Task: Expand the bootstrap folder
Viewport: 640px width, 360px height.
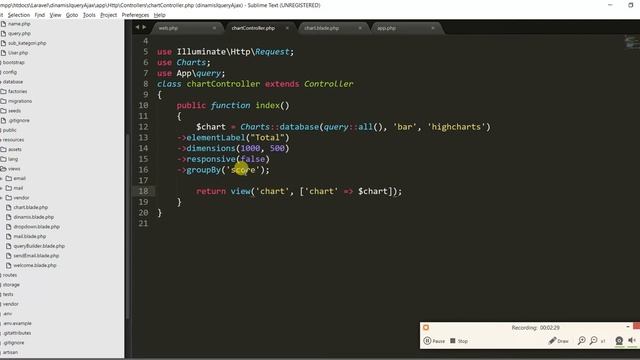Action: click(13, 62)
